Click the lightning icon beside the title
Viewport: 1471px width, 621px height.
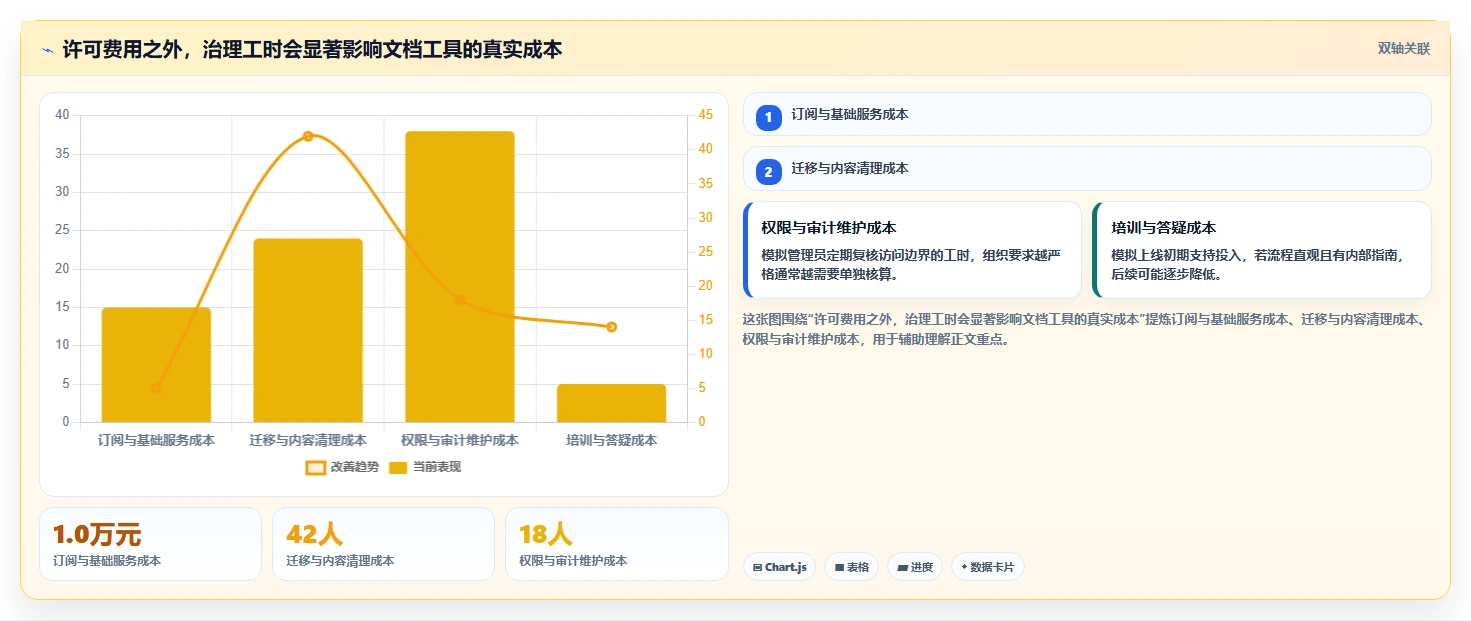click(48, 50)
